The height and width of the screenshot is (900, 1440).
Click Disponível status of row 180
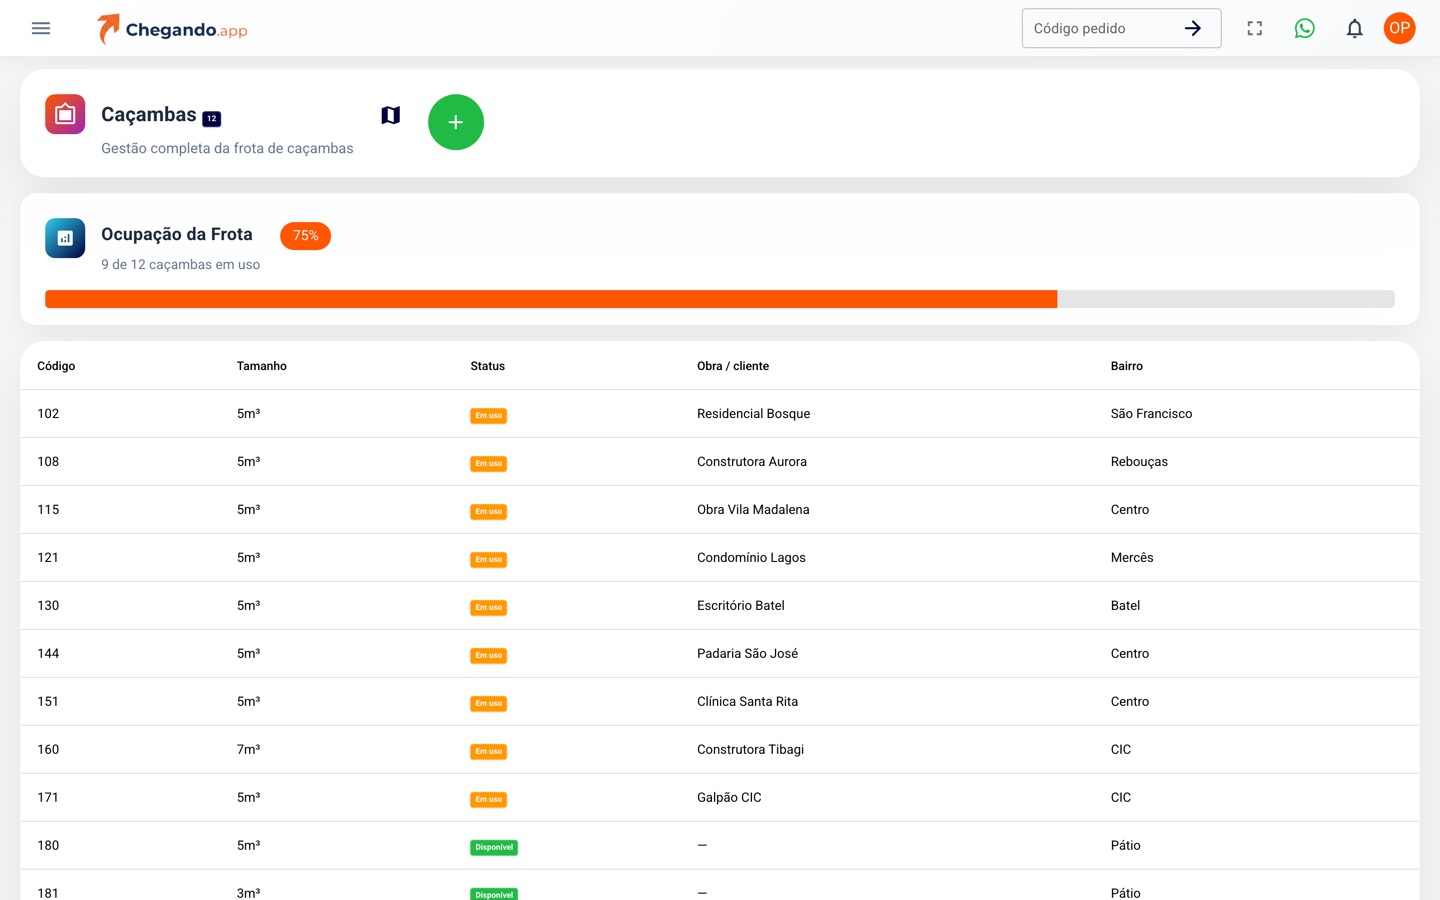[x=494, y=848]
